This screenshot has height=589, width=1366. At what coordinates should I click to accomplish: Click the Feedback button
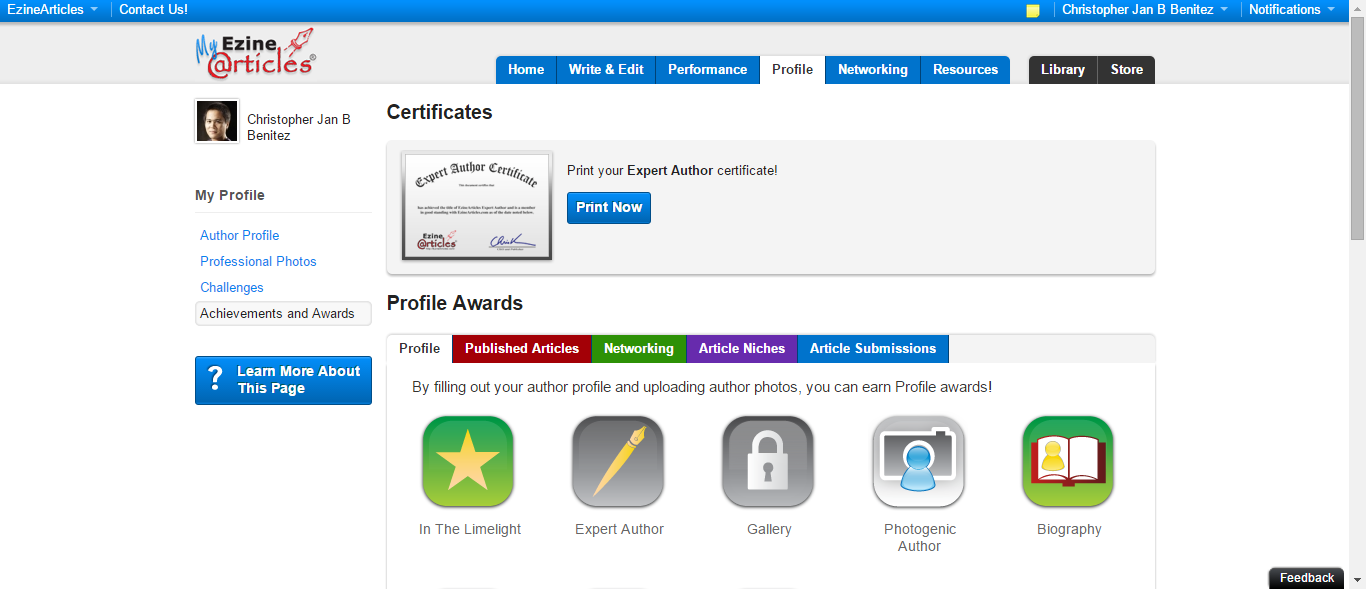point(1307,578)
